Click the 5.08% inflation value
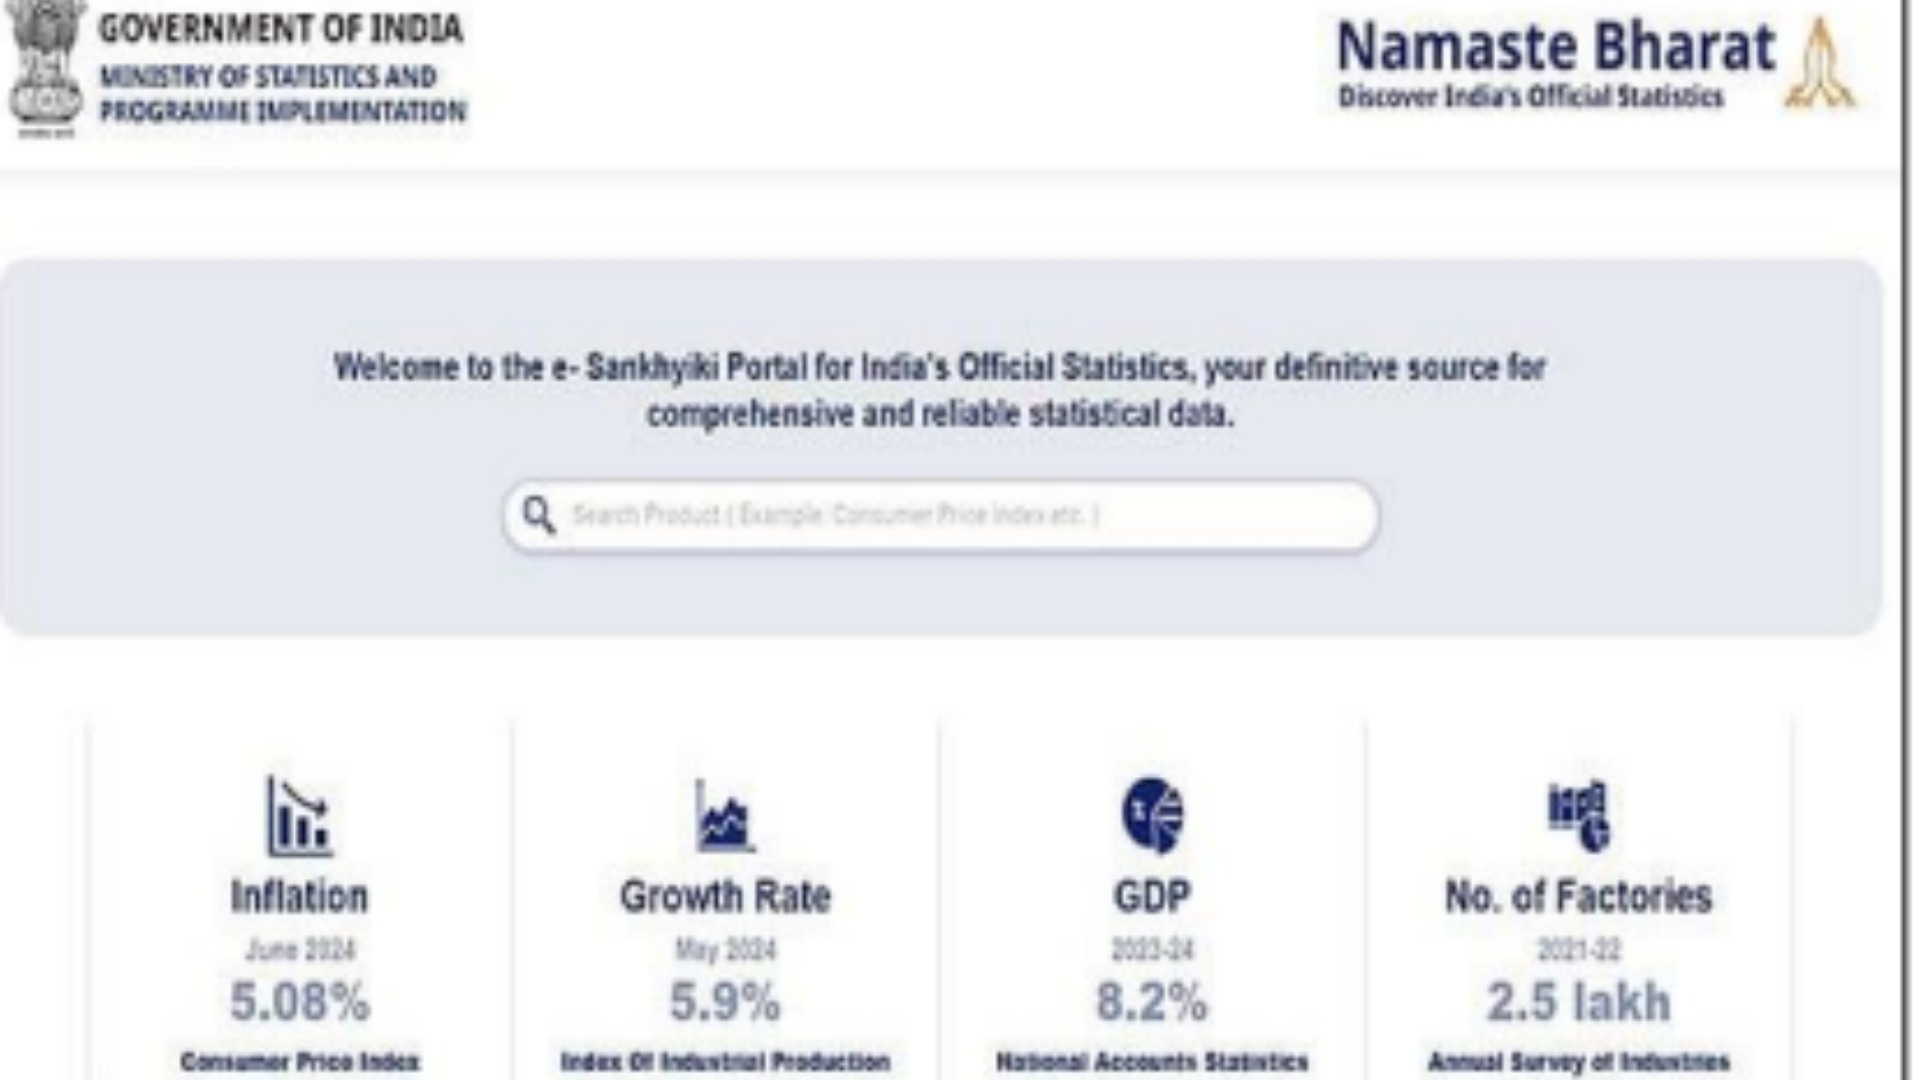The image size is (1920, 1080). point(299,1001)
